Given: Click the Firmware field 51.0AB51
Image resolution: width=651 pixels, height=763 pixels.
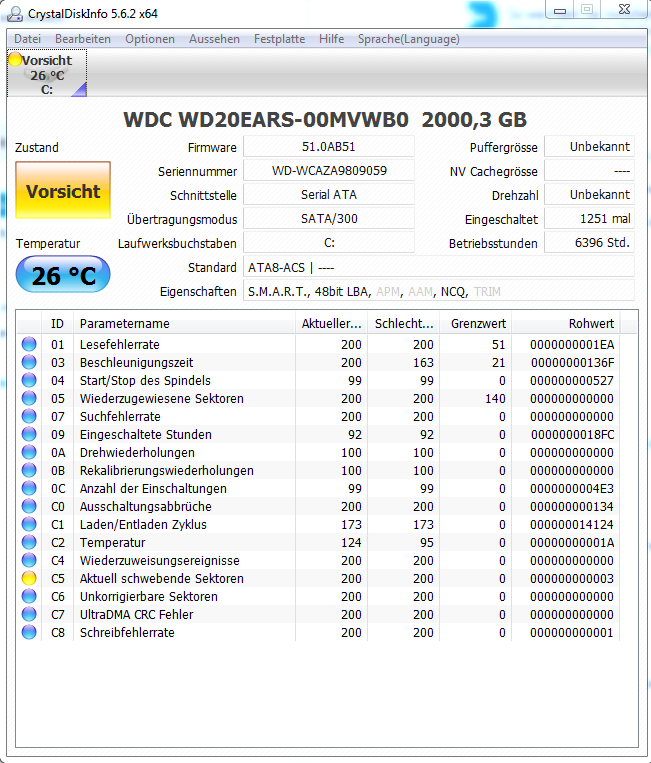Looking at the screenshot, I should [329, 146].
